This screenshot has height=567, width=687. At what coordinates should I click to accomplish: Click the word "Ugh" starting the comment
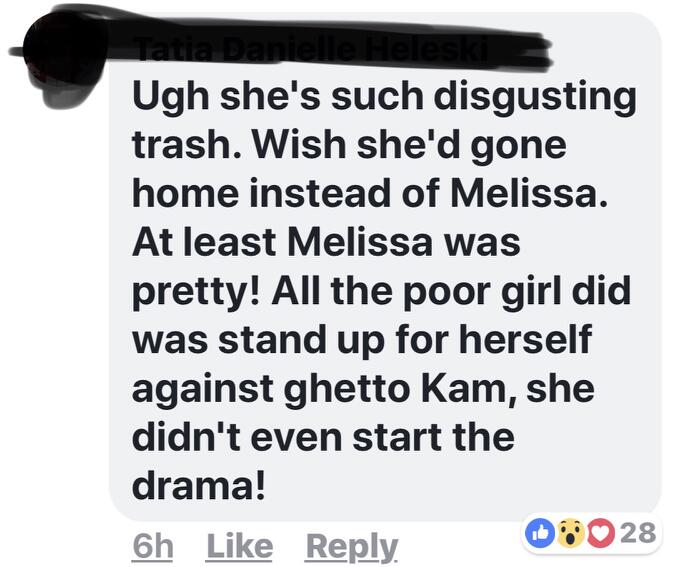point(171,97)
